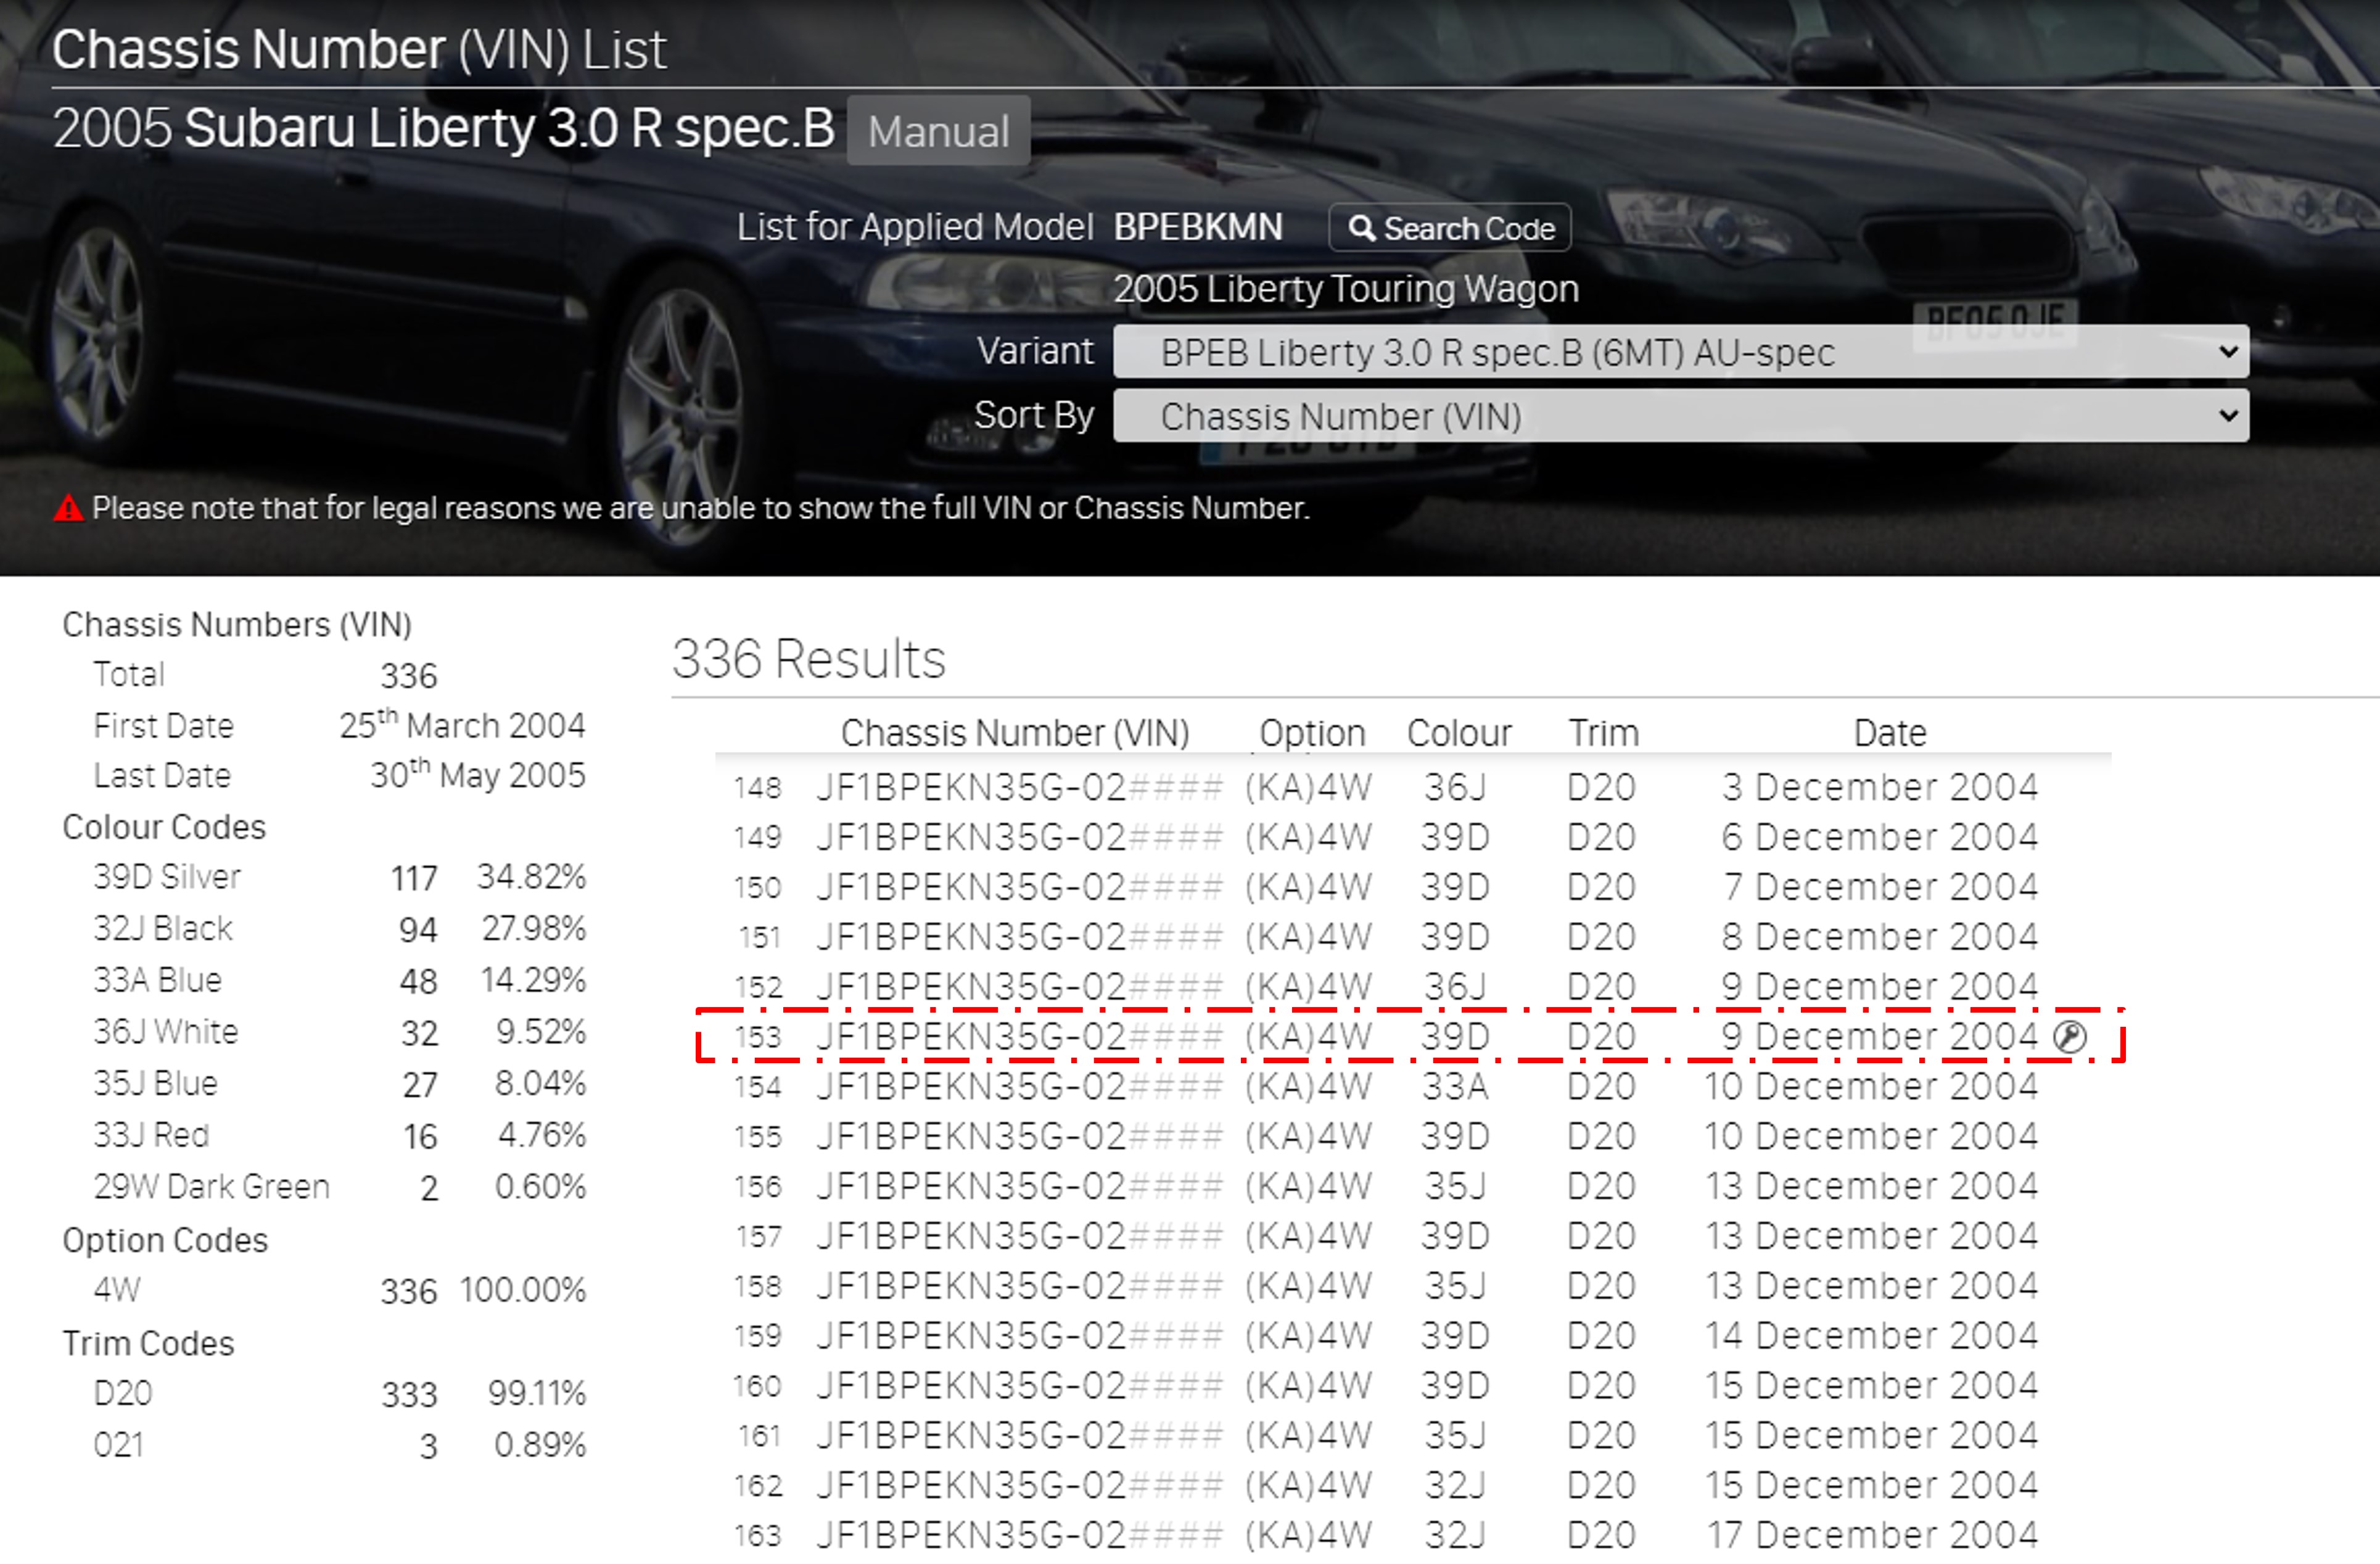Image resolution: width=2380 pixels, height=1564 pixels.
Task: Click trim D20 in row 163
Action: [x=1601, y=1536]
